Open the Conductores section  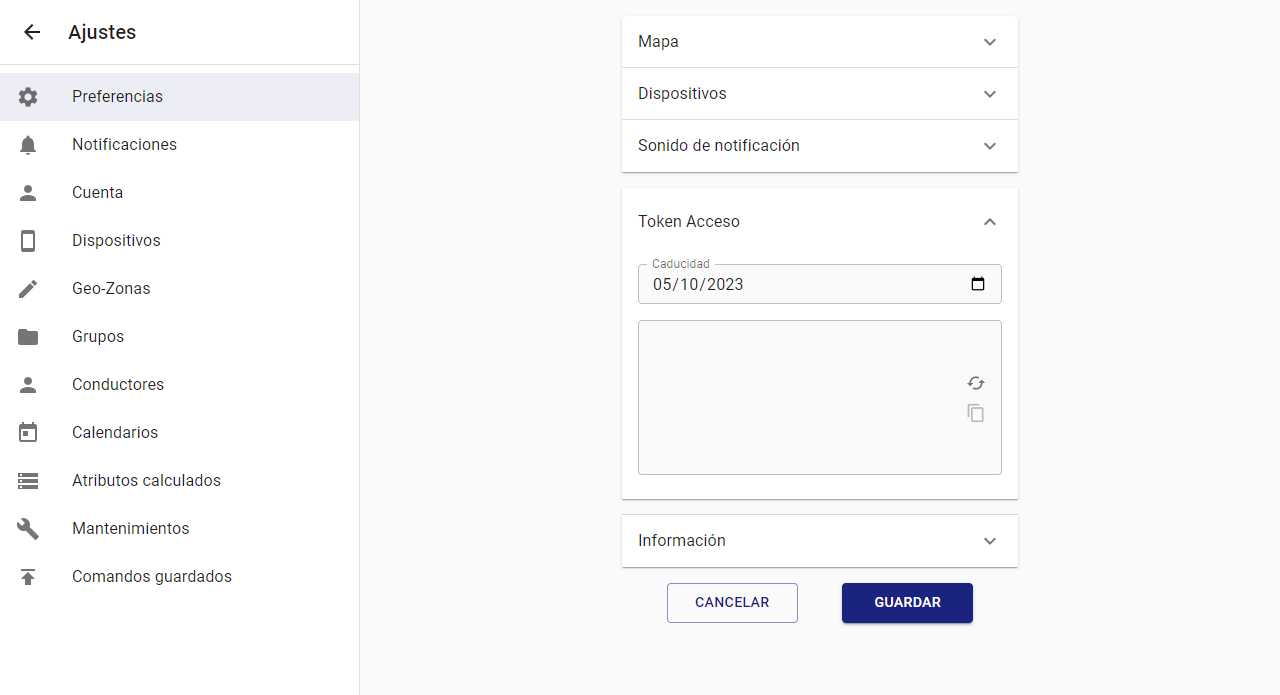pos(180,385)
